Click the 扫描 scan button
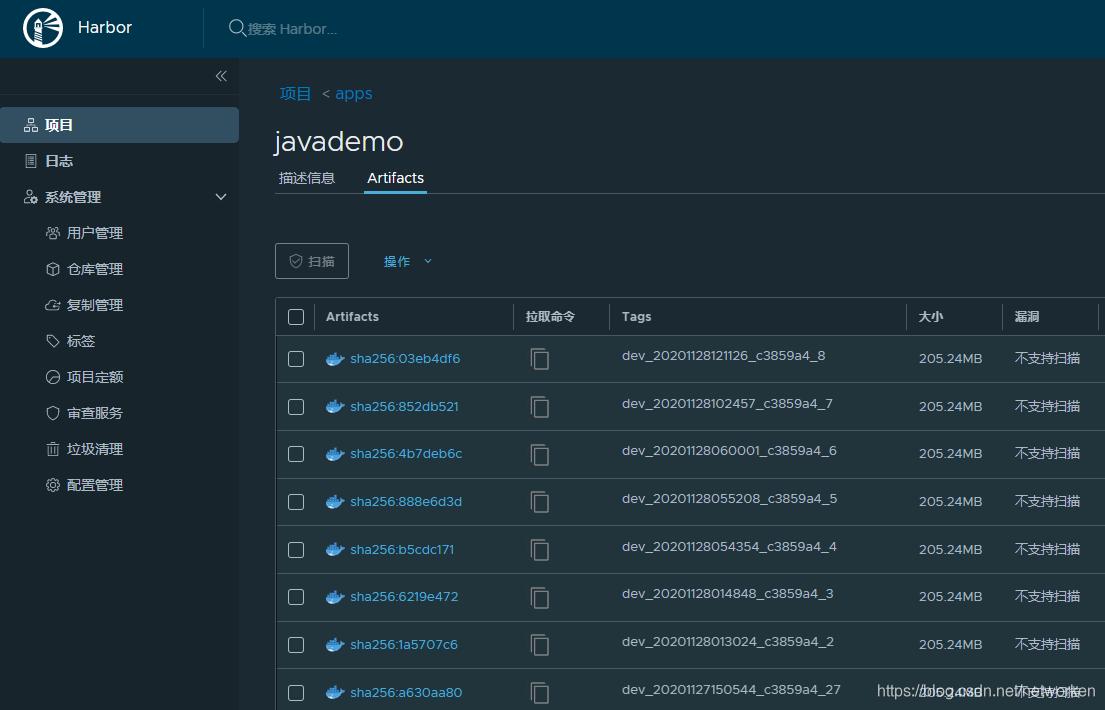This screenshot has width=1105, height=710. click(x=312, y=261)
